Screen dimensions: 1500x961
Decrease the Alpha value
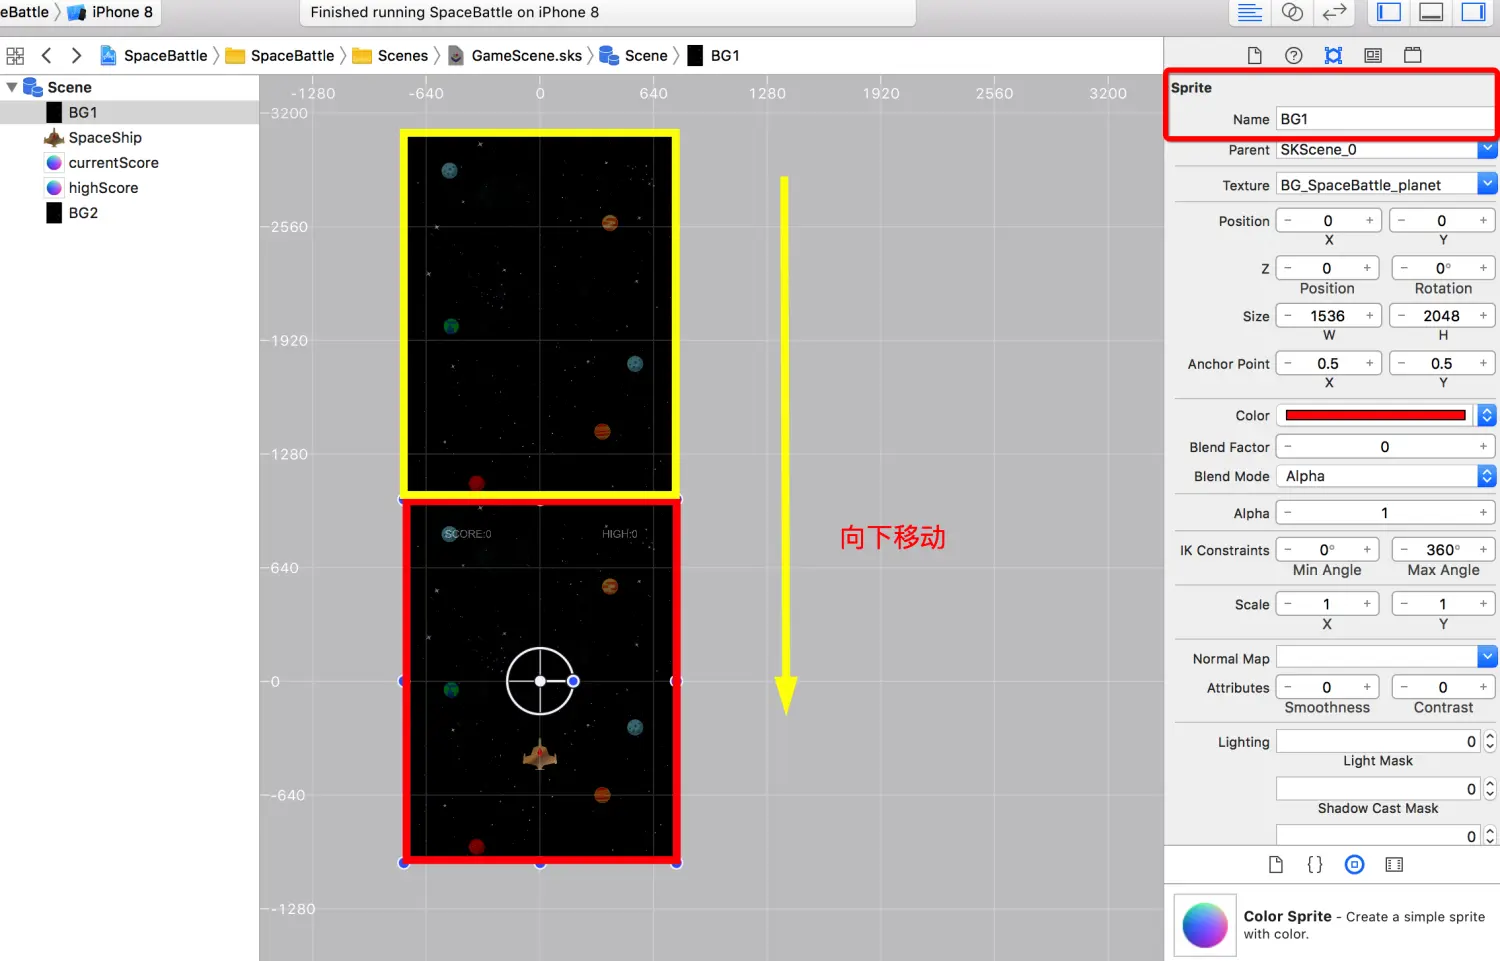tap(1288, 513)
